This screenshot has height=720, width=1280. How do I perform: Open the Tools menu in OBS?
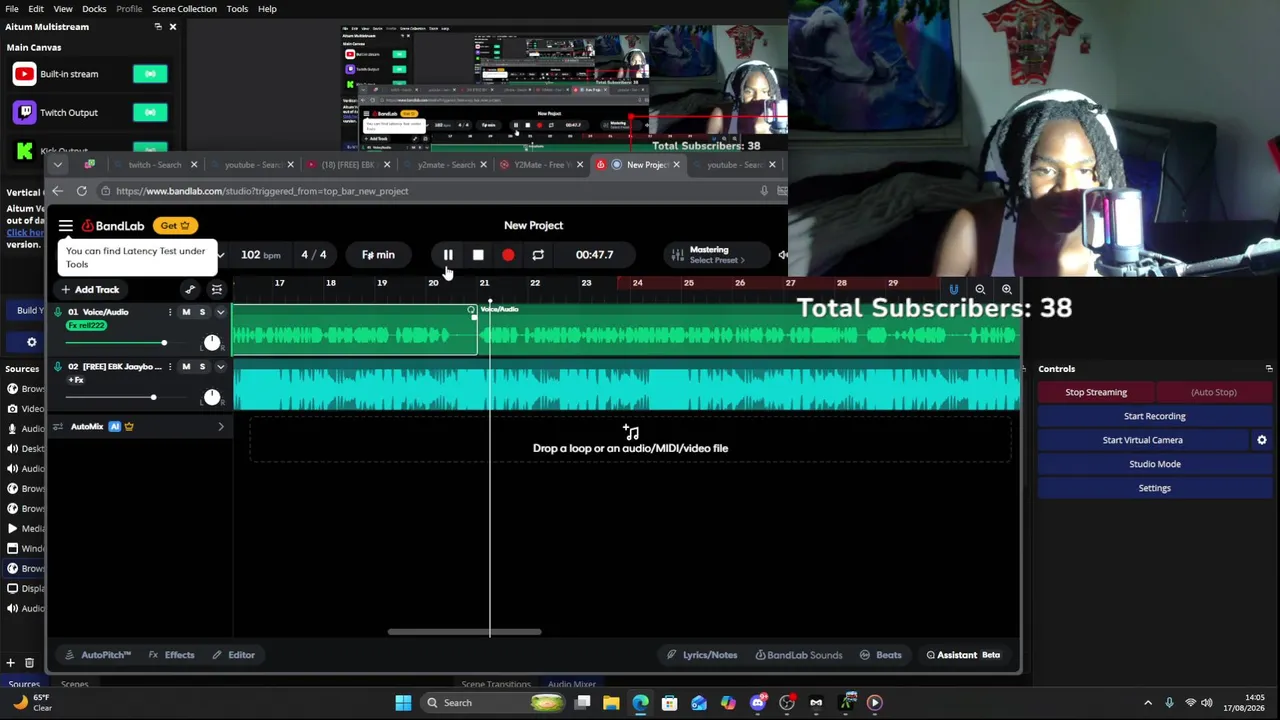(x=237, y=9)
